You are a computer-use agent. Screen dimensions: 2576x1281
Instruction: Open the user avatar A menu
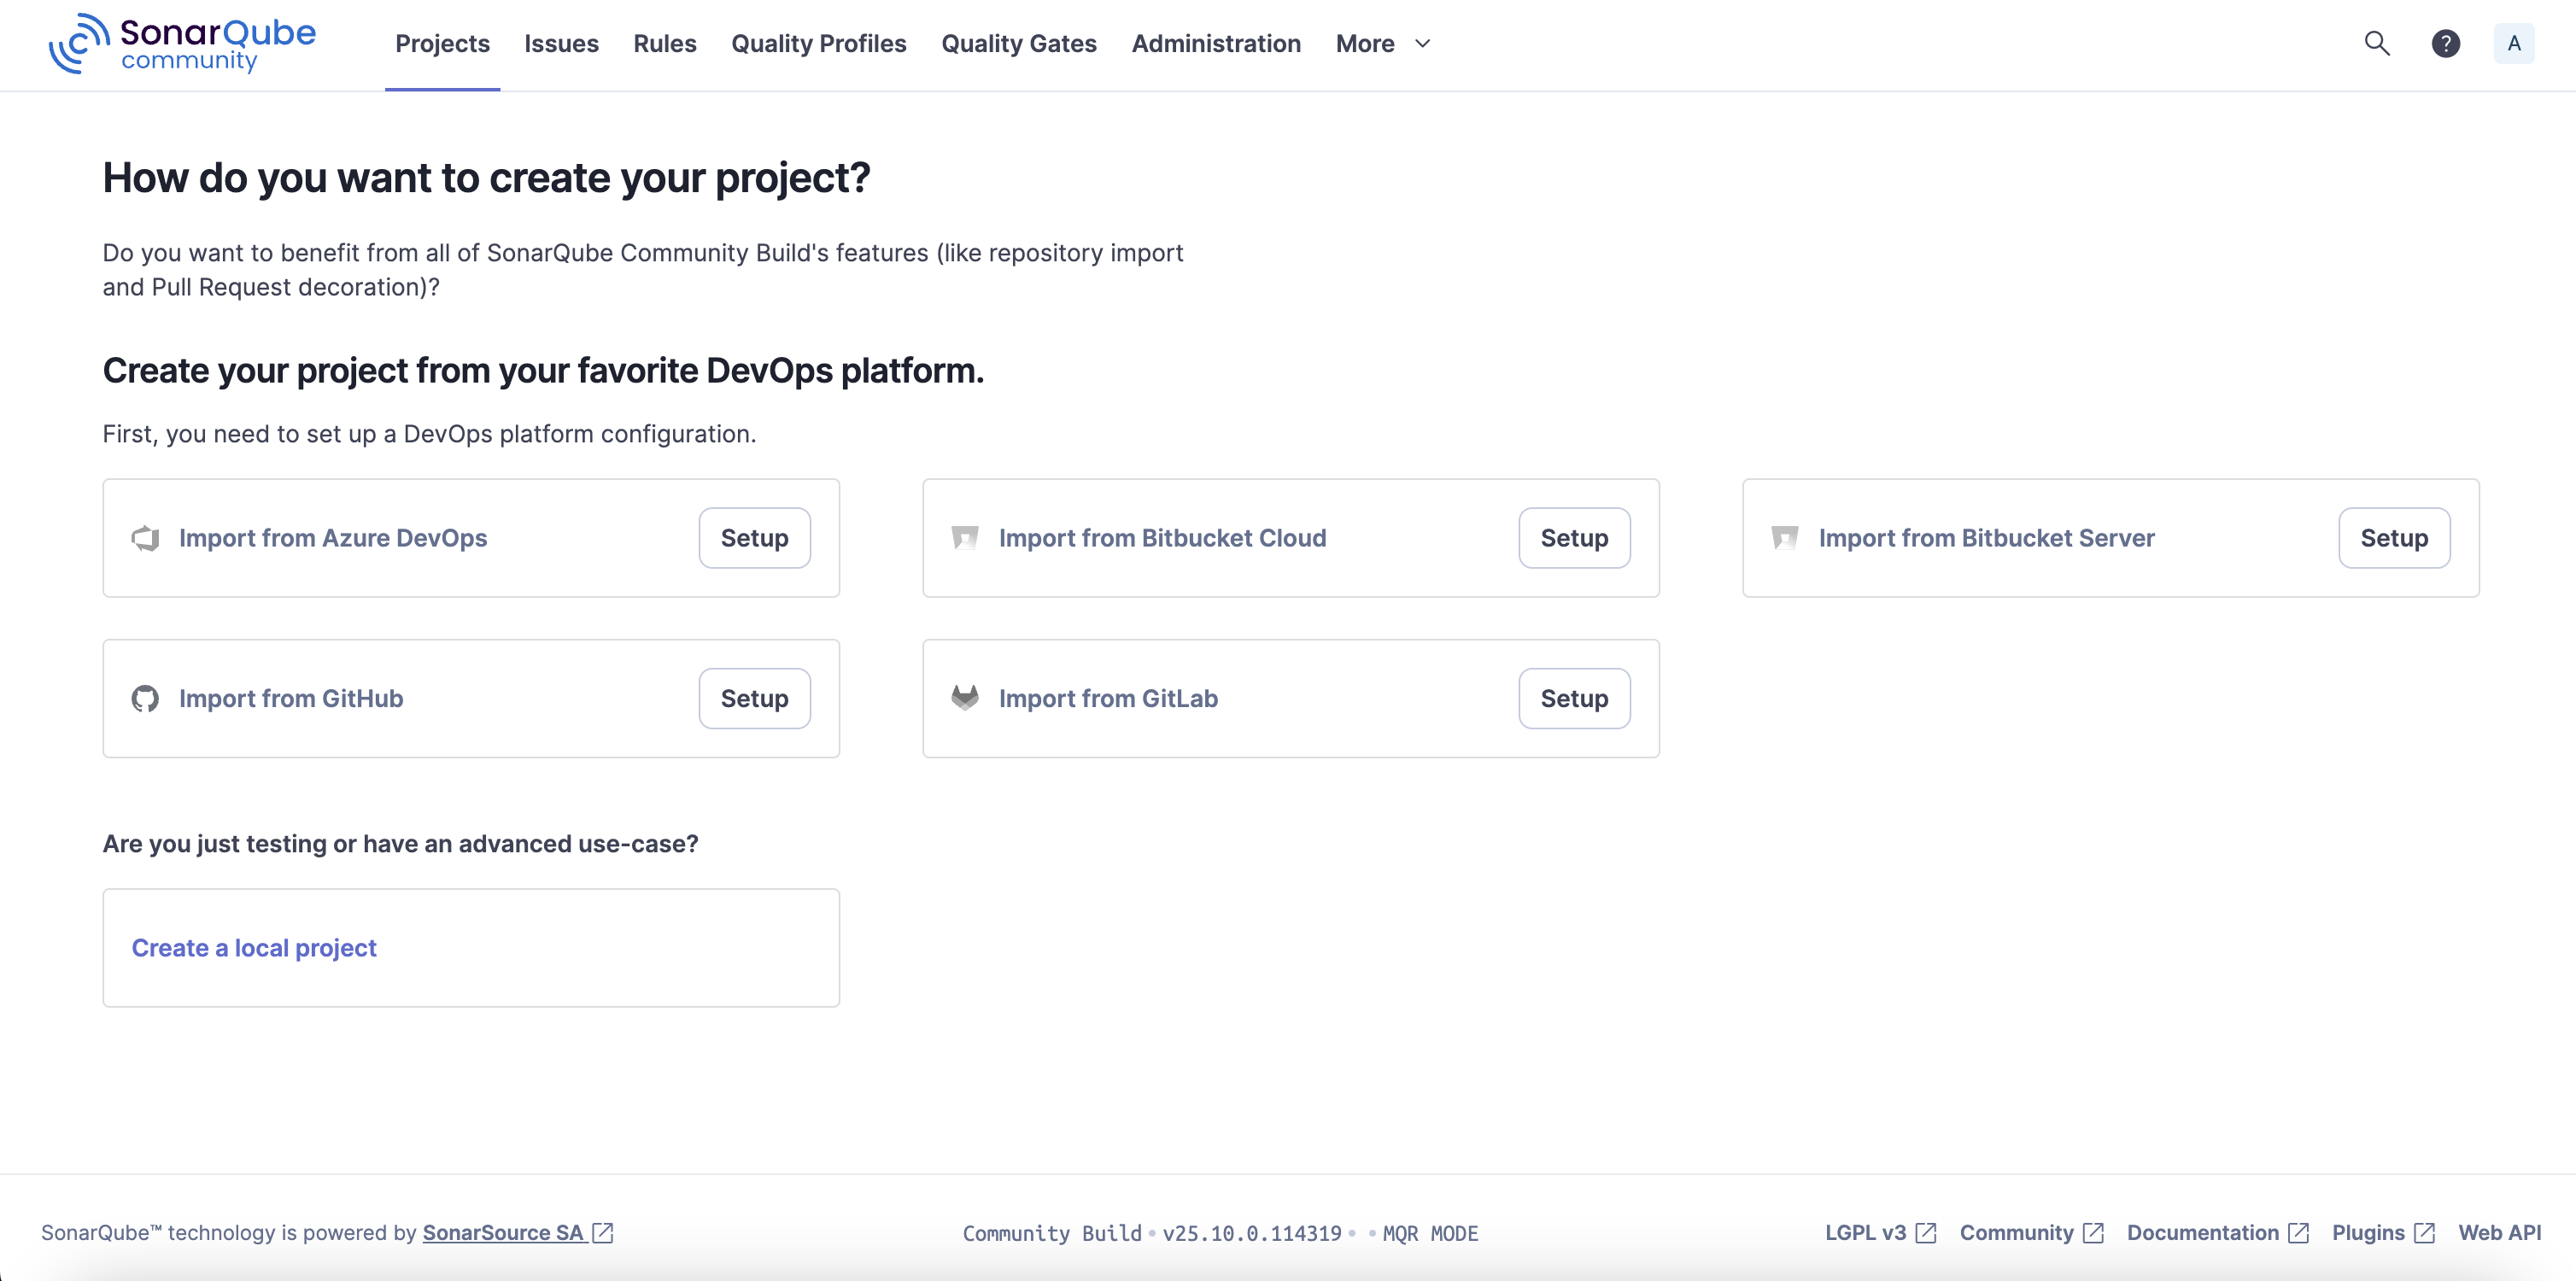pyautogui.click(x=2513, y=44)
